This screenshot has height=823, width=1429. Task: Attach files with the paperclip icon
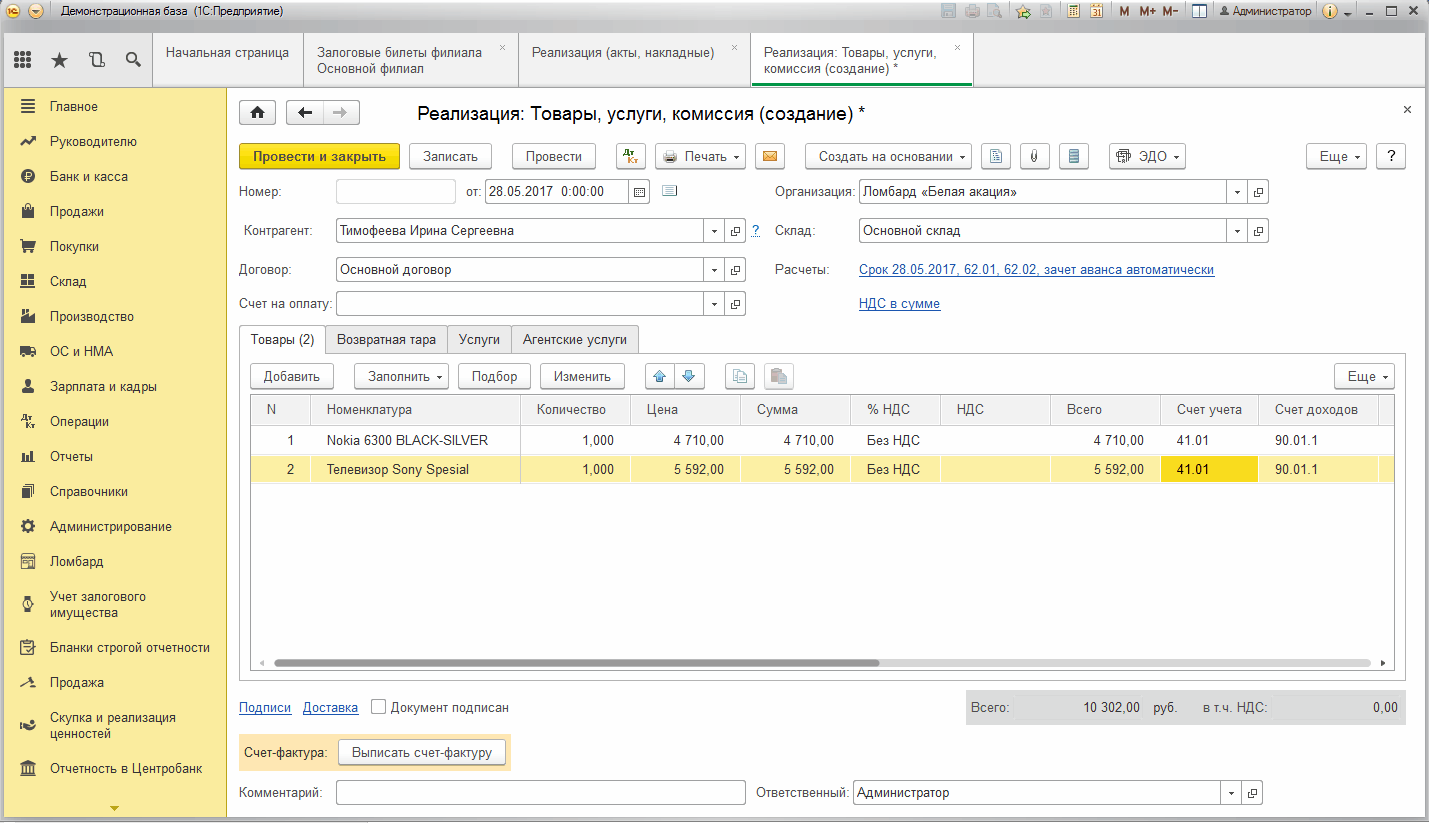(x=1034, y=156)
